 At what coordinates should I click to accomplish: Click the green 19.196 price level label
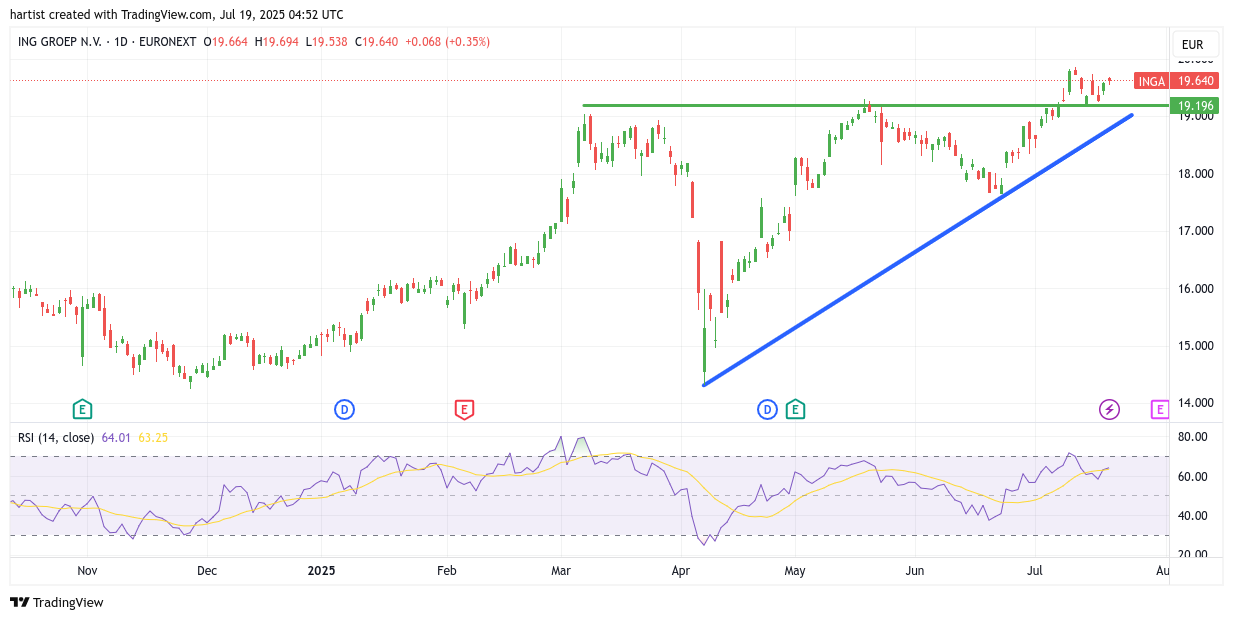tap(1196, 105)
